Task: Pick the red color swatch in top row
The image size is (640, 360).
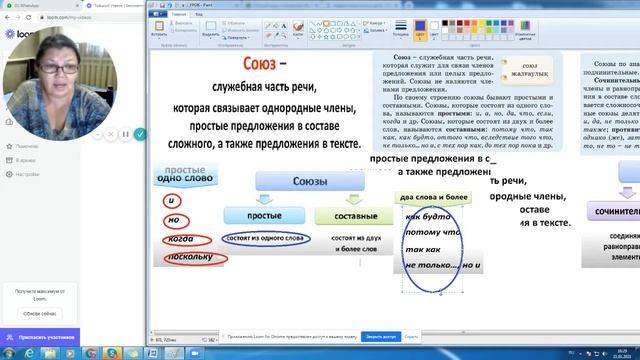Action: click(x=467, y=23)
